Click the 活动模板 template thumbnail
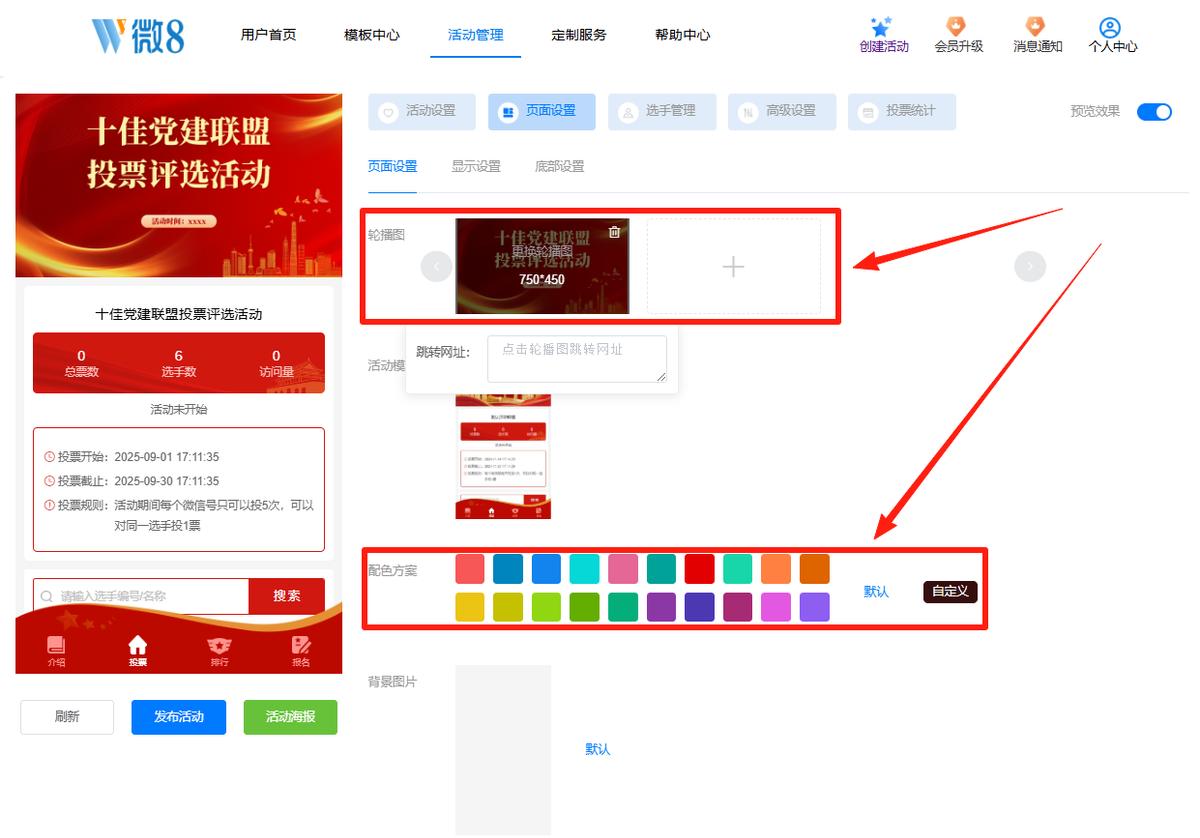 click(x=503, y=456)
